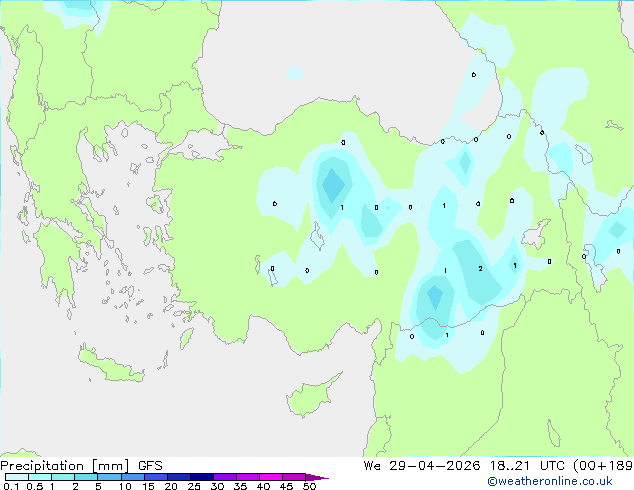Click the 30–35 mm purple legend swatch

click(224, 477)
